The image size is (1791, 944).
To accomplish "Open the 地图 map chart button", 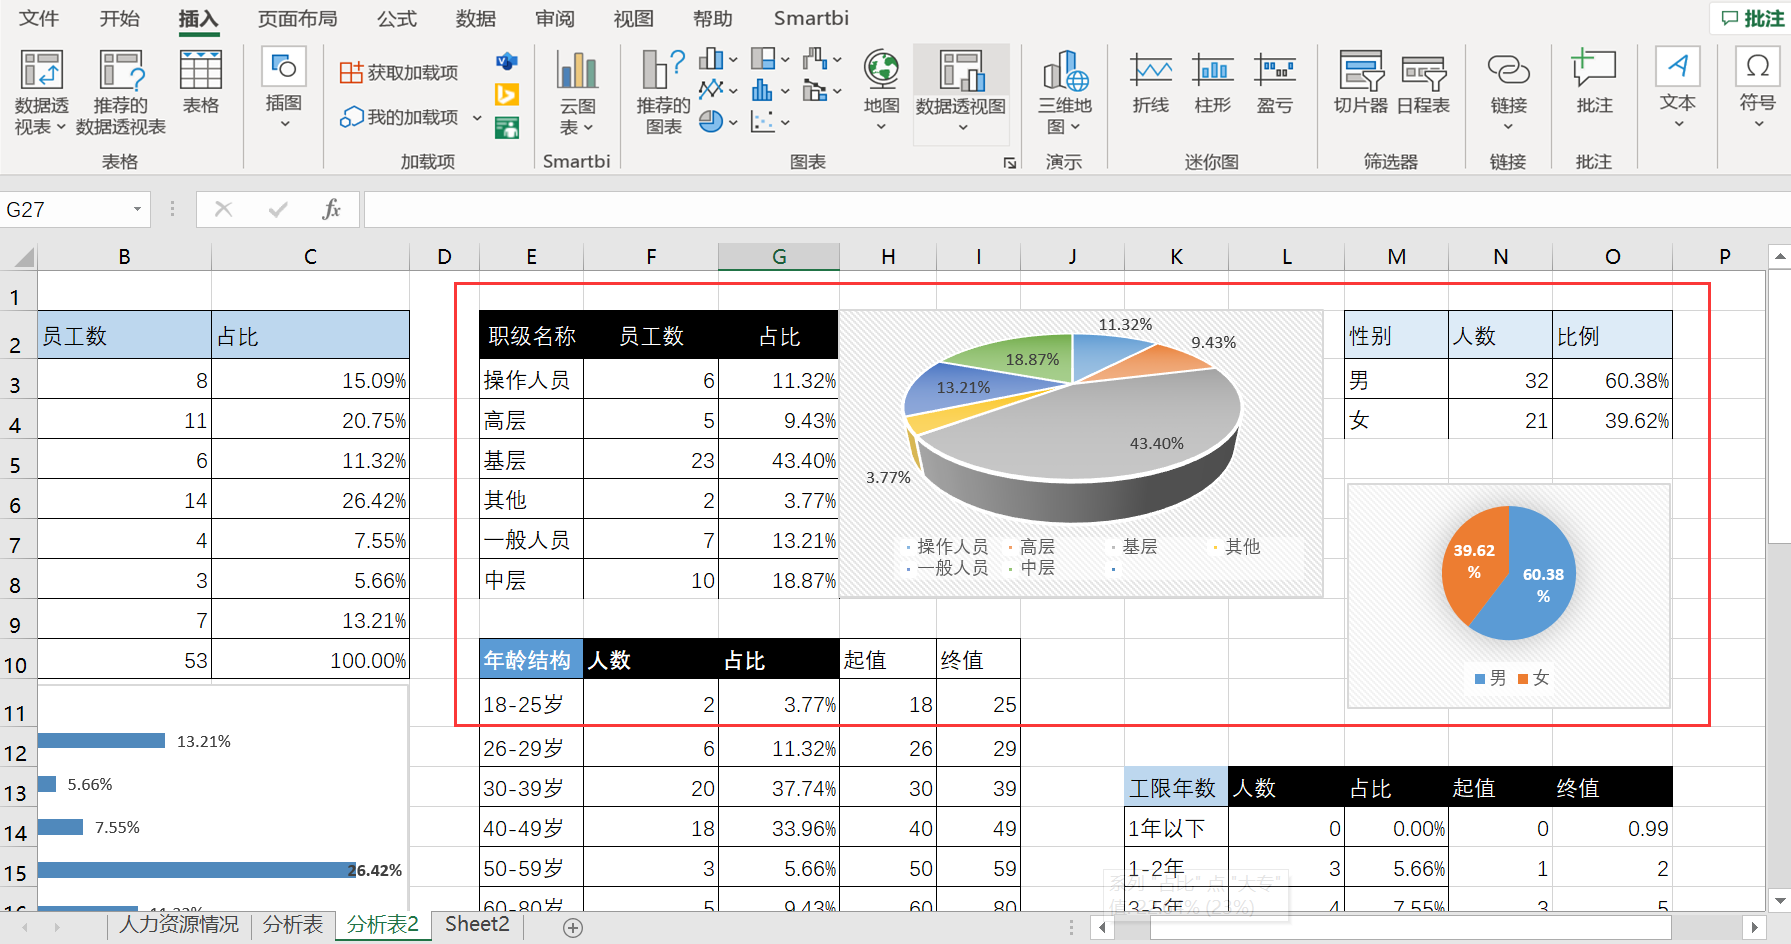I will coord(881,90).
